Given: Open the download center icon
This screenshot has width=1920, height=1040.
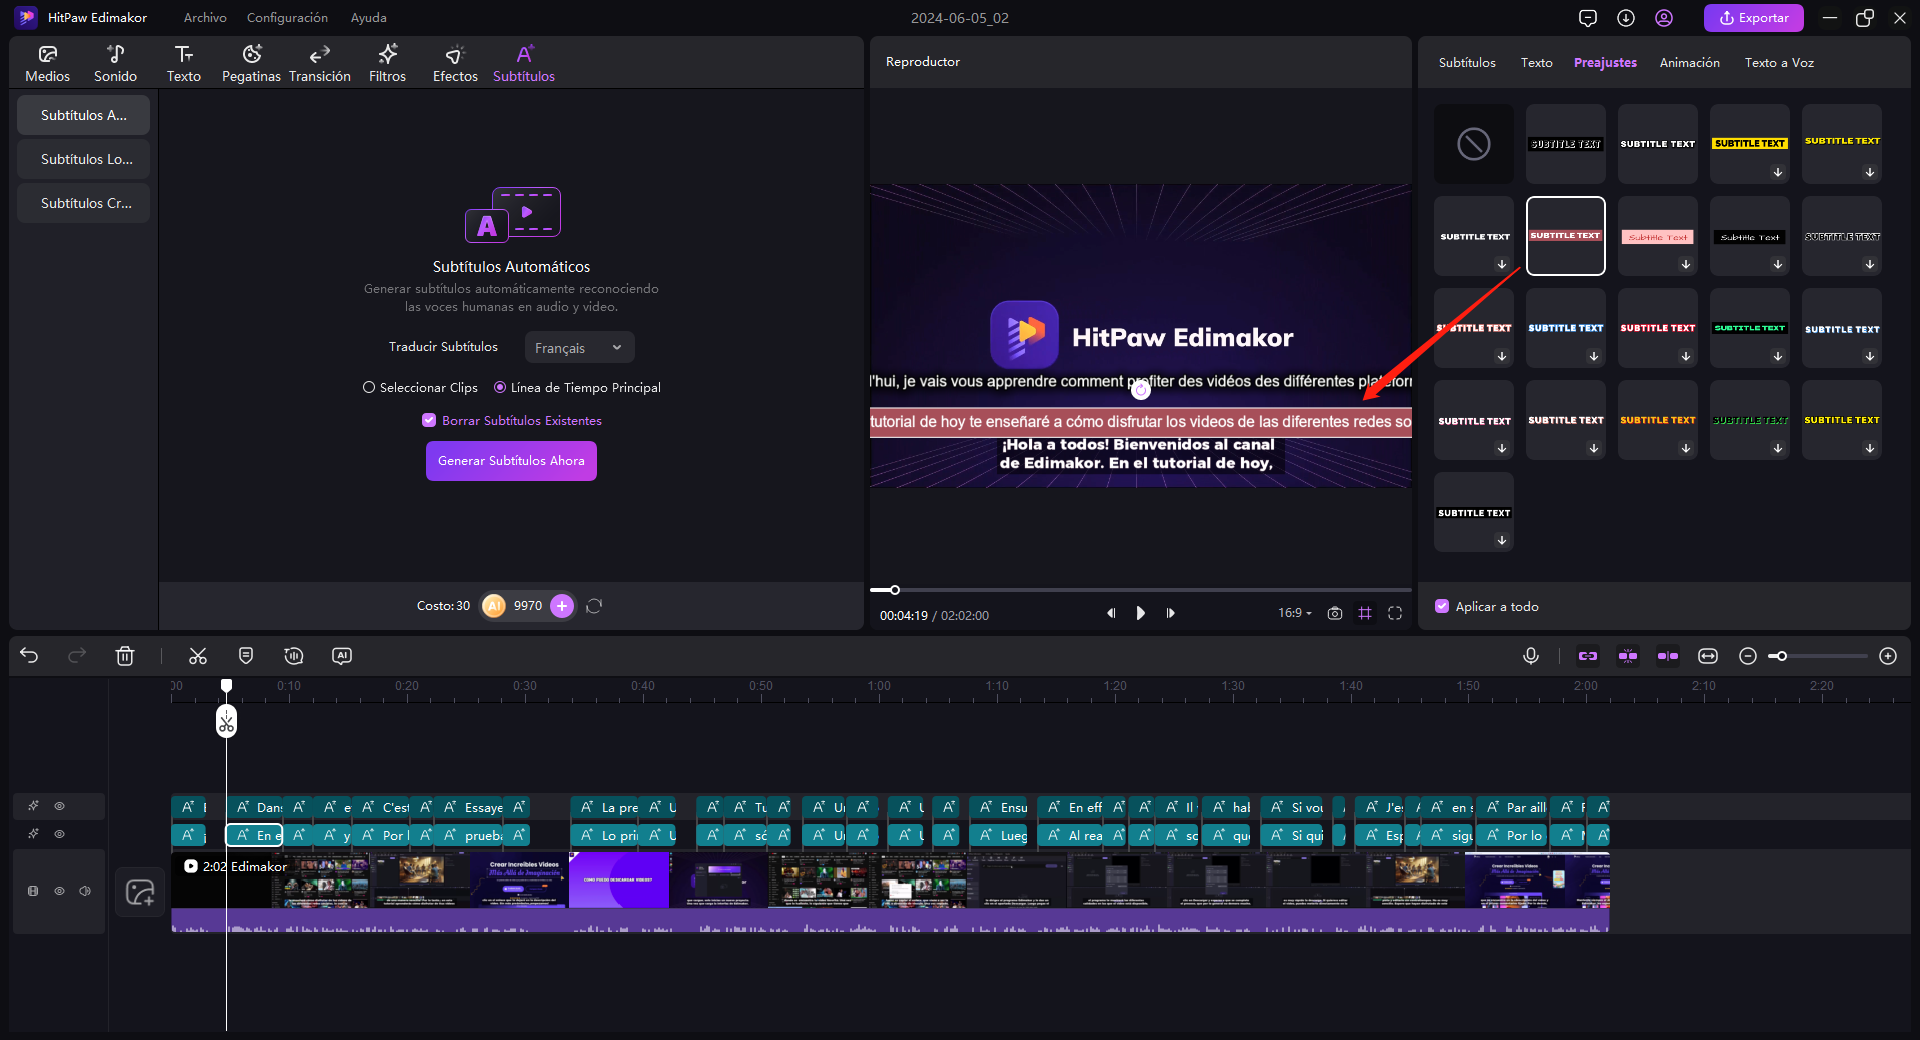Looking at the screenshot, I should (x=1626, y=18).
